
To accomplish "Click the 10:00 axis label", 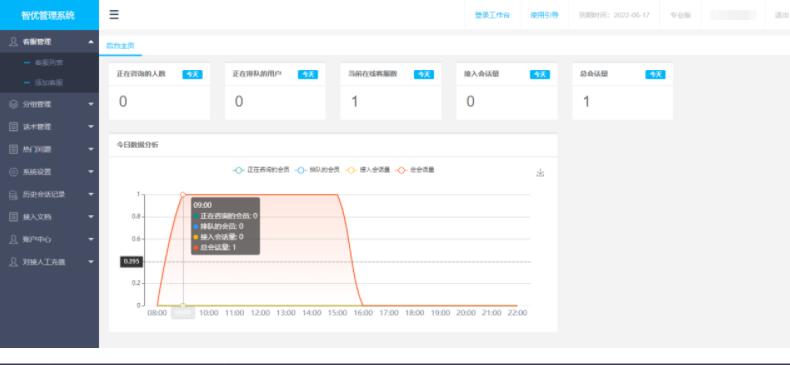I will coord(209,313).
